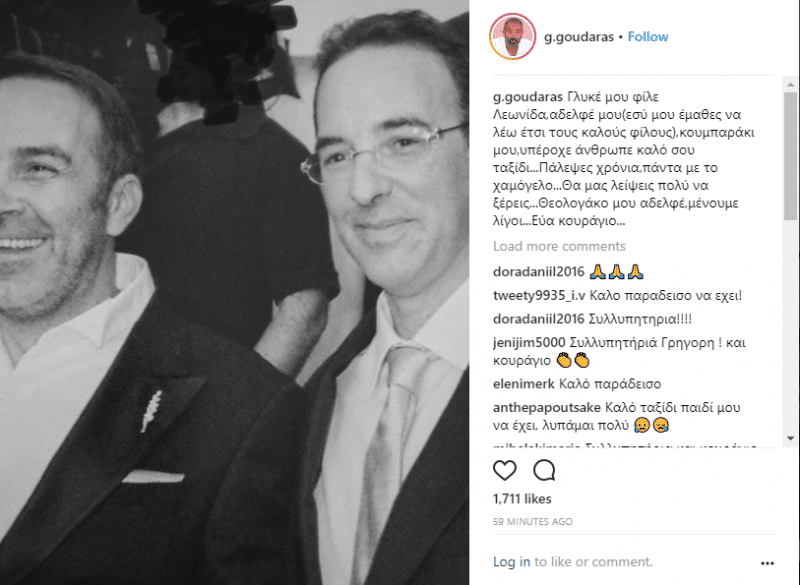
Task: Load more comments on the post
Action: 559,246
